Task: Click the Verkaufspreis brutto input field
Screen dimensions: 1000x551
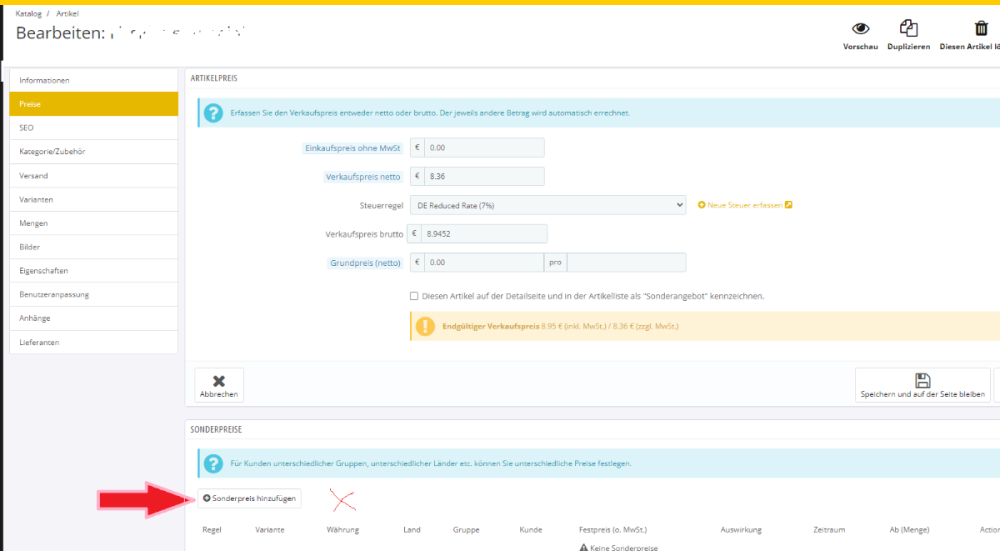Action: pos(485,234)
